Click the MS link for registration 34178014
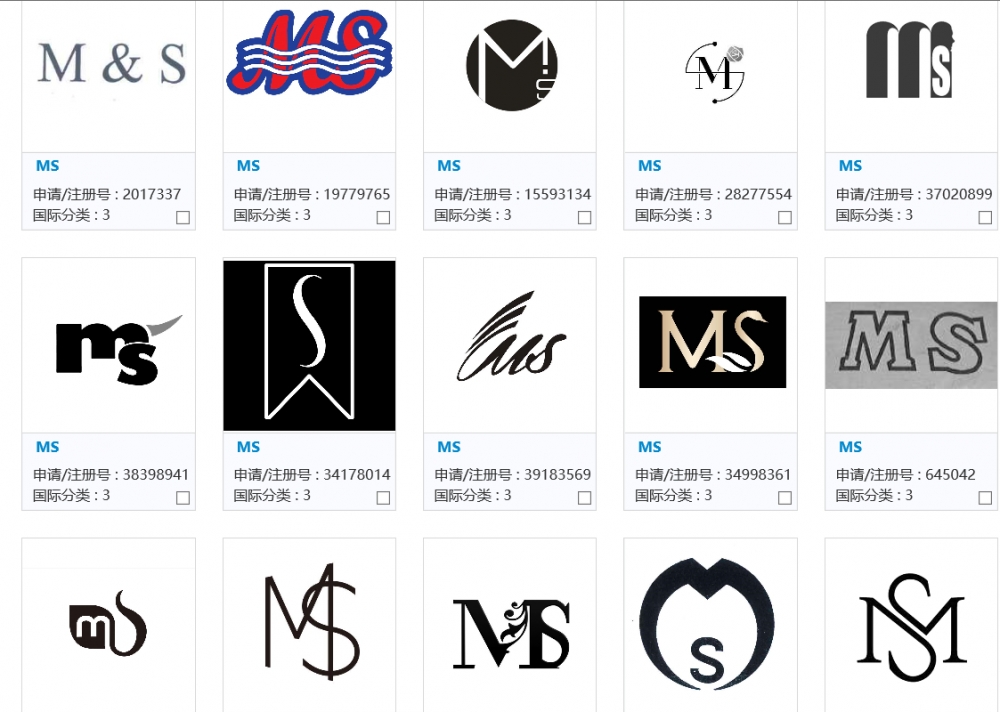The width and height of the screenshot is (1000, 712). [248, 447]
